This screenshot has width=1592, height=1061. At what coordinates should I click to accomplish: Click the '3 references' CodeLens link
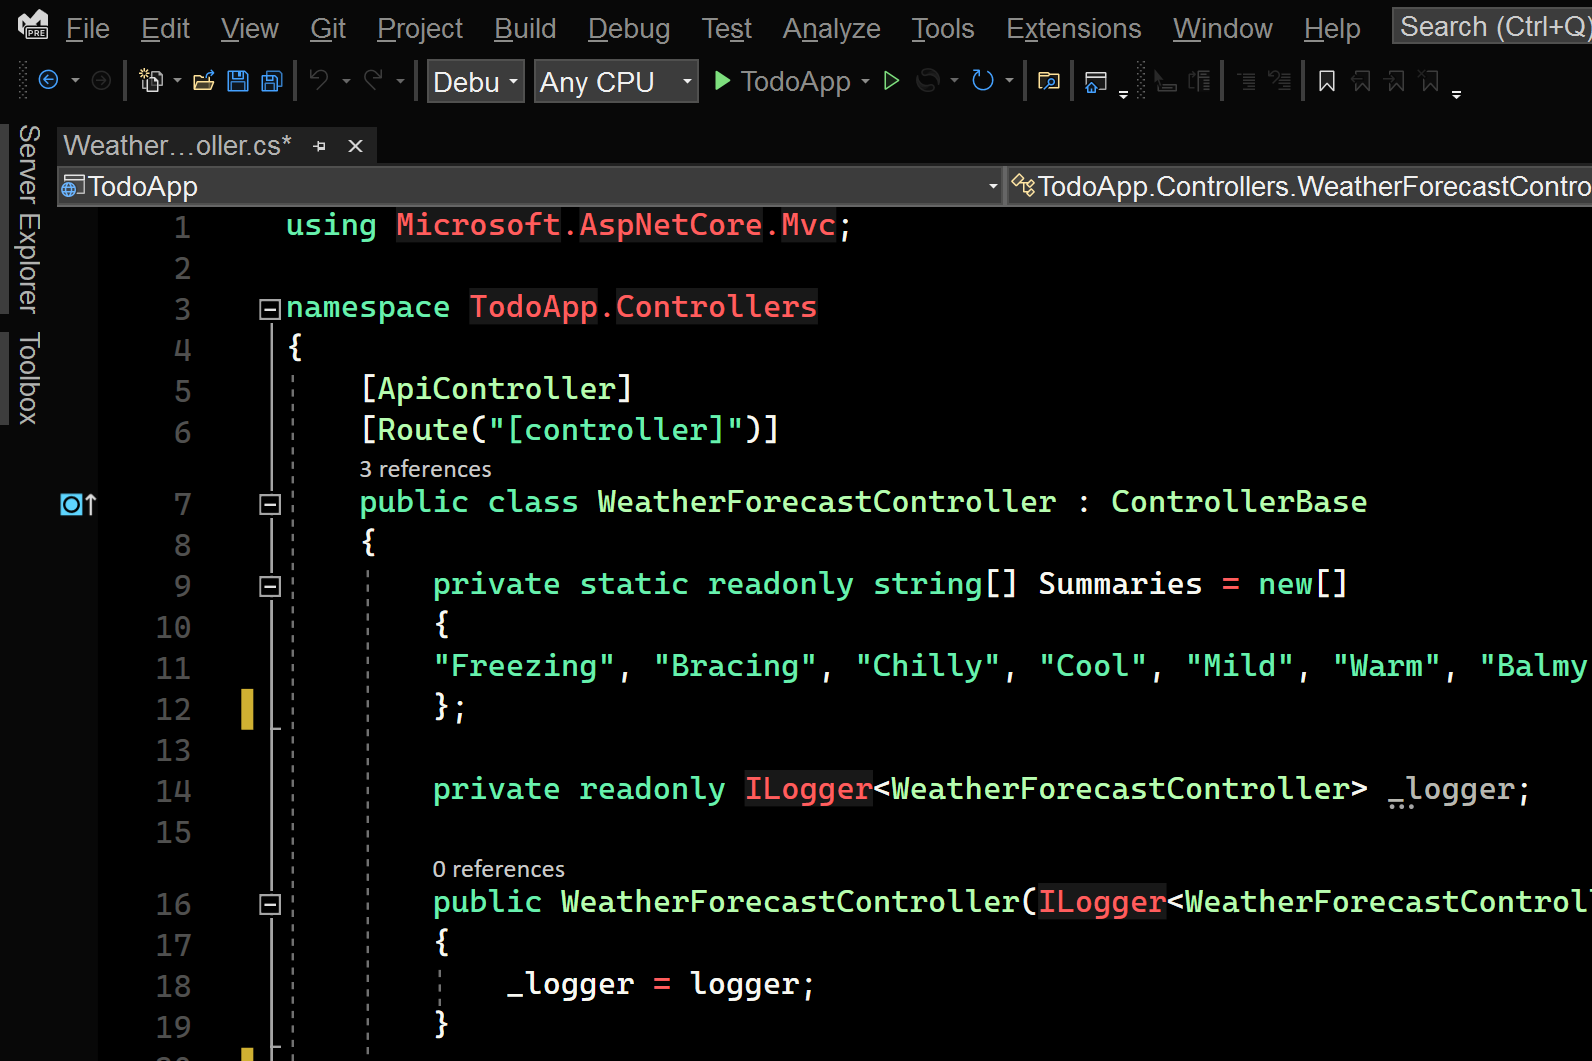click(x=425, y=469)
